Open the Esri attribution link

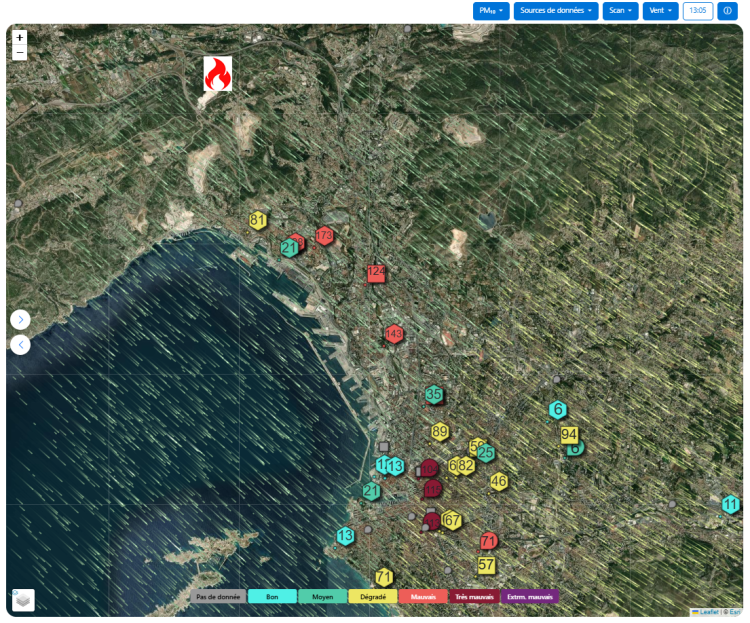pos(735,612)
